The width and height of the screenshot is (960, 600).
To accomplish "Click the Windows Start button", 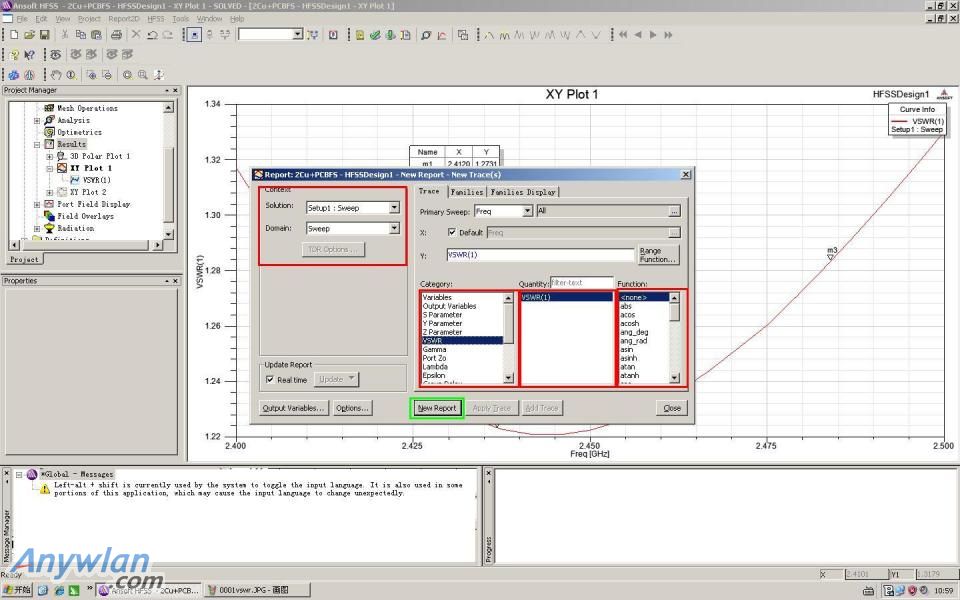I will (x=17, y=590).
